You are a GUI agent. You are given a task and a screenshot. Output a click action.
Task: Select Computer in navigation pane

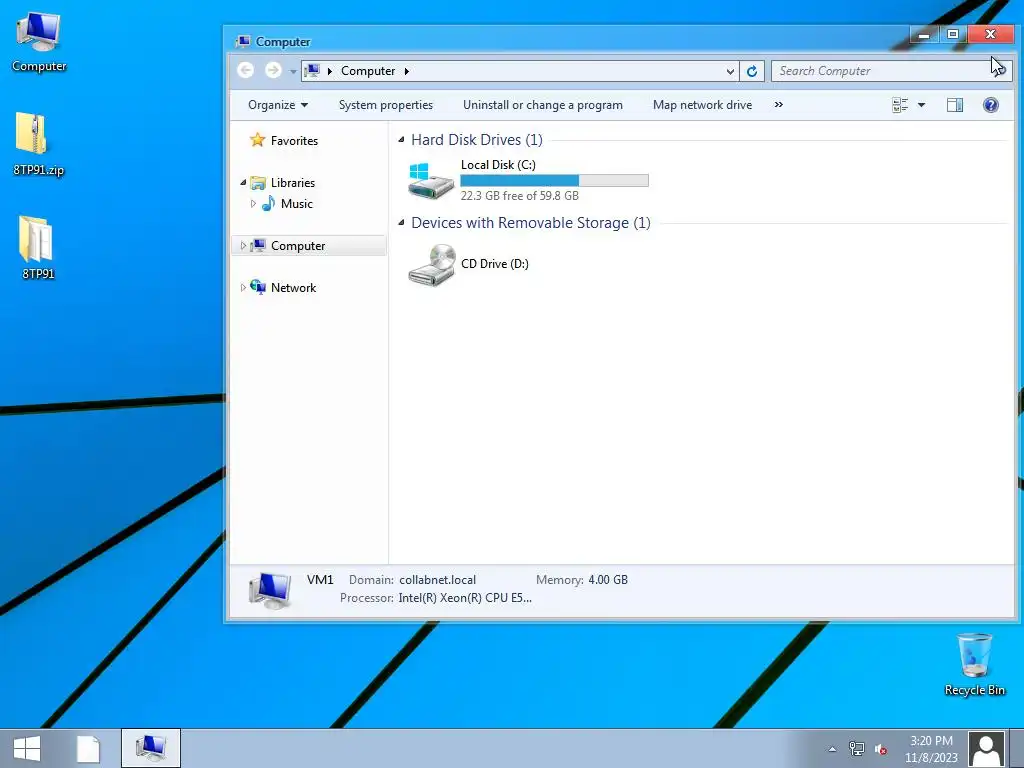point(298,246)
